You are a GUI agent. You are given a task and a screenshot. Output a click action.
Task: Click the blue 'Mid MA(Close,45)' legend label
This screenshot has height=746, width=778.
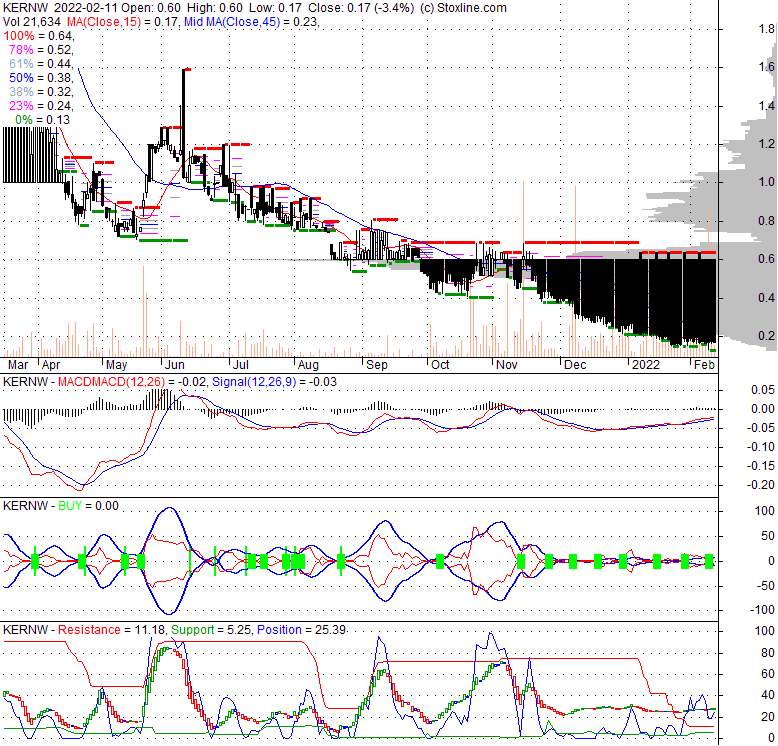pos(232,22)
